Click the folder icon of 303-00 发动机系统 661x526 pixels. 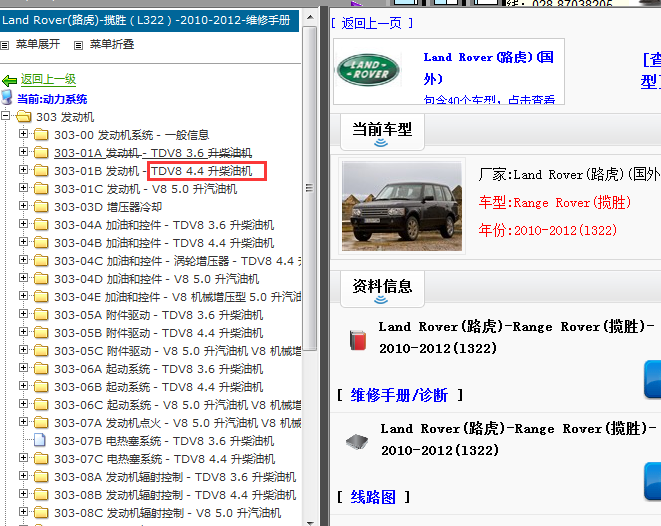click(41, 134)
